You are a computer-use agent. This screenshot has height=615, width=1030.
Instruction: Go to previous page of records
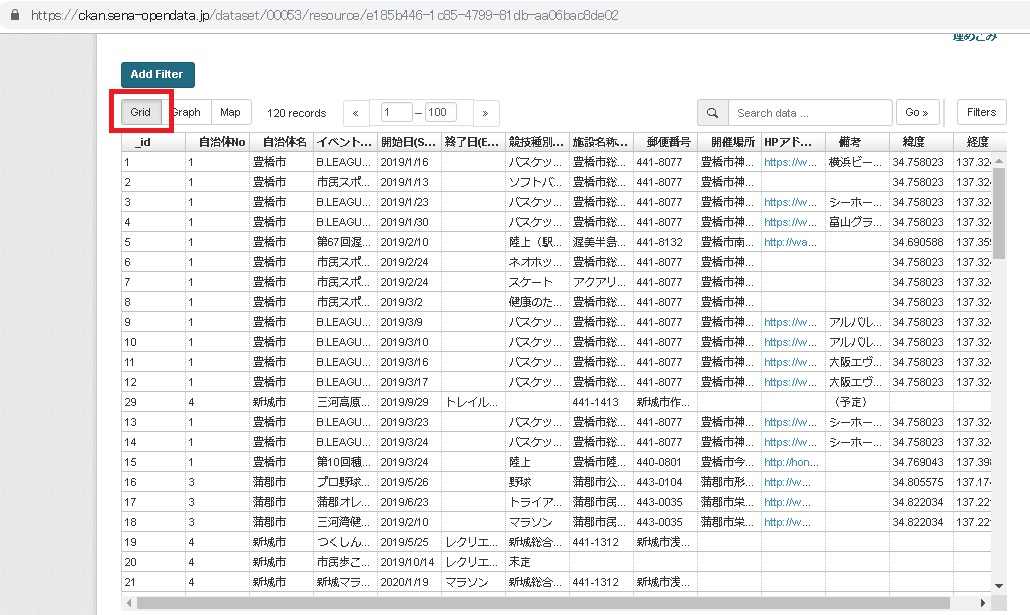point(356,113)
